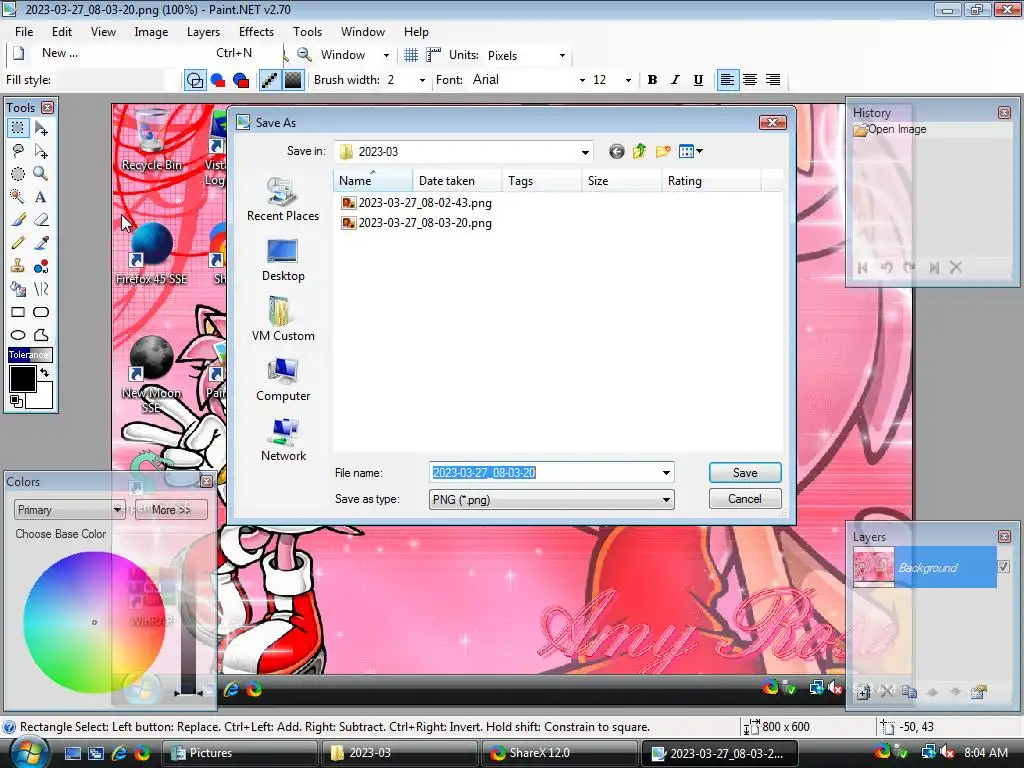This screenshot has height=768, width=1024.
Task: Go to Desktop in places sidebar
Action: [x=283, y=261]
